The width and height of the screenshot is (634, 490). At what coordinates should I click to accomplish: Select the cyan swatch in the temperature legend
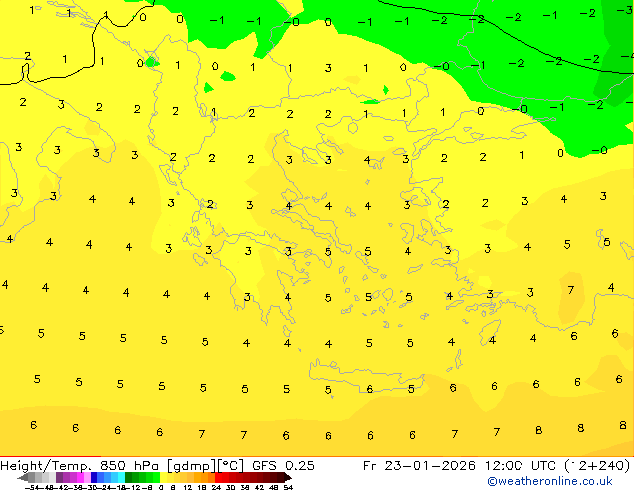[121, 477]
